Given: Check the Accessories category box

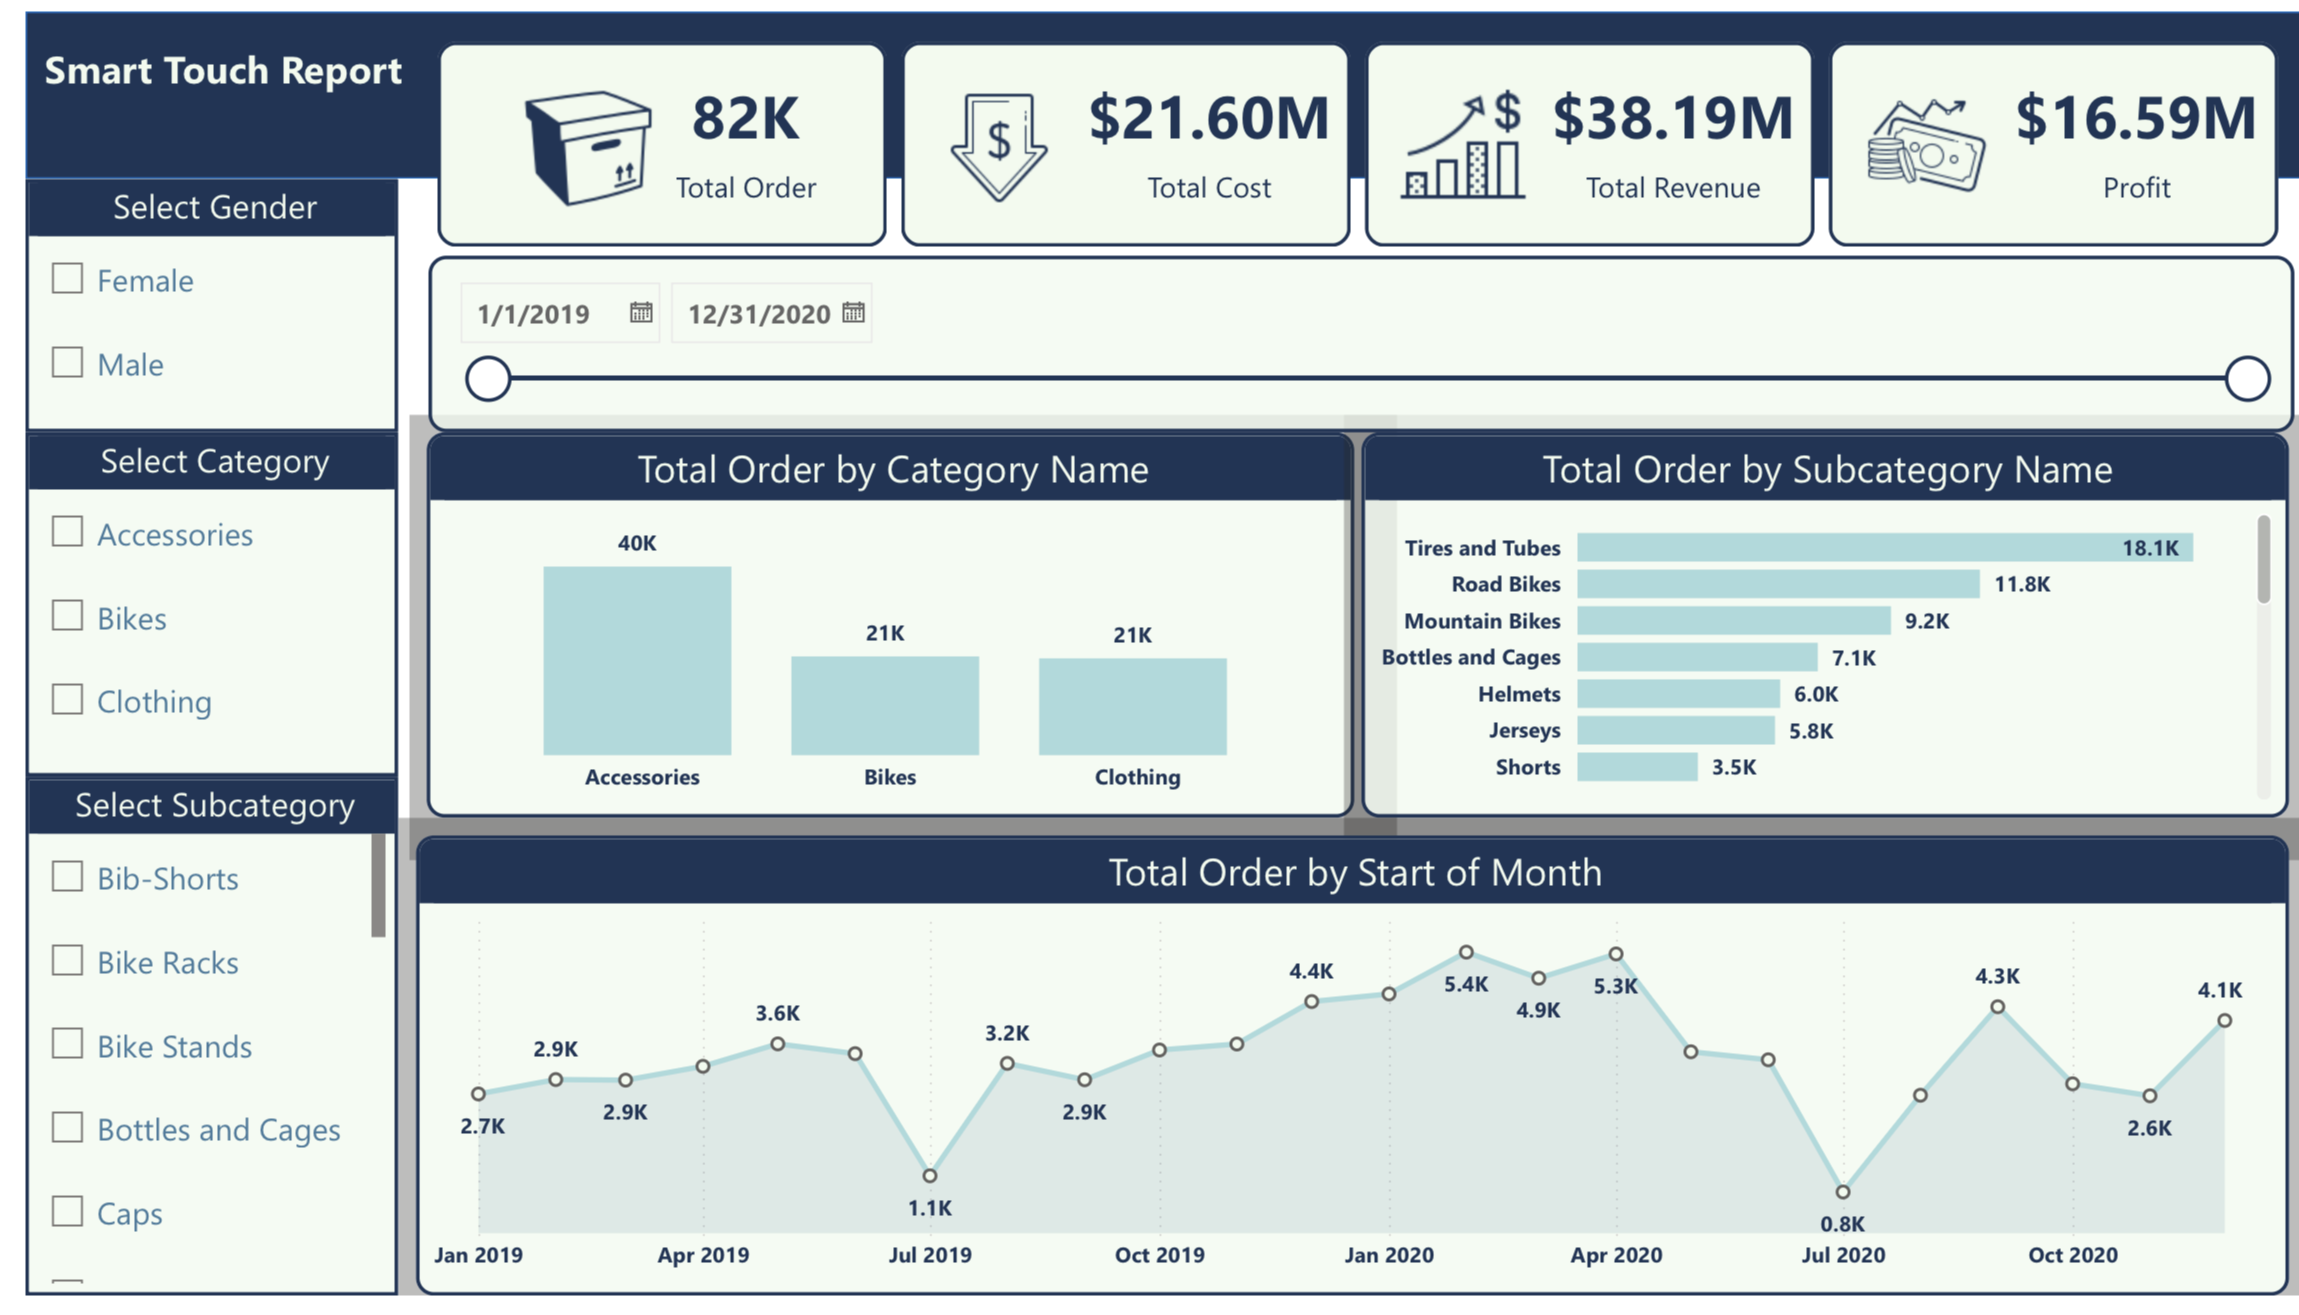Looking at the screenshot, I should (67, 531).
